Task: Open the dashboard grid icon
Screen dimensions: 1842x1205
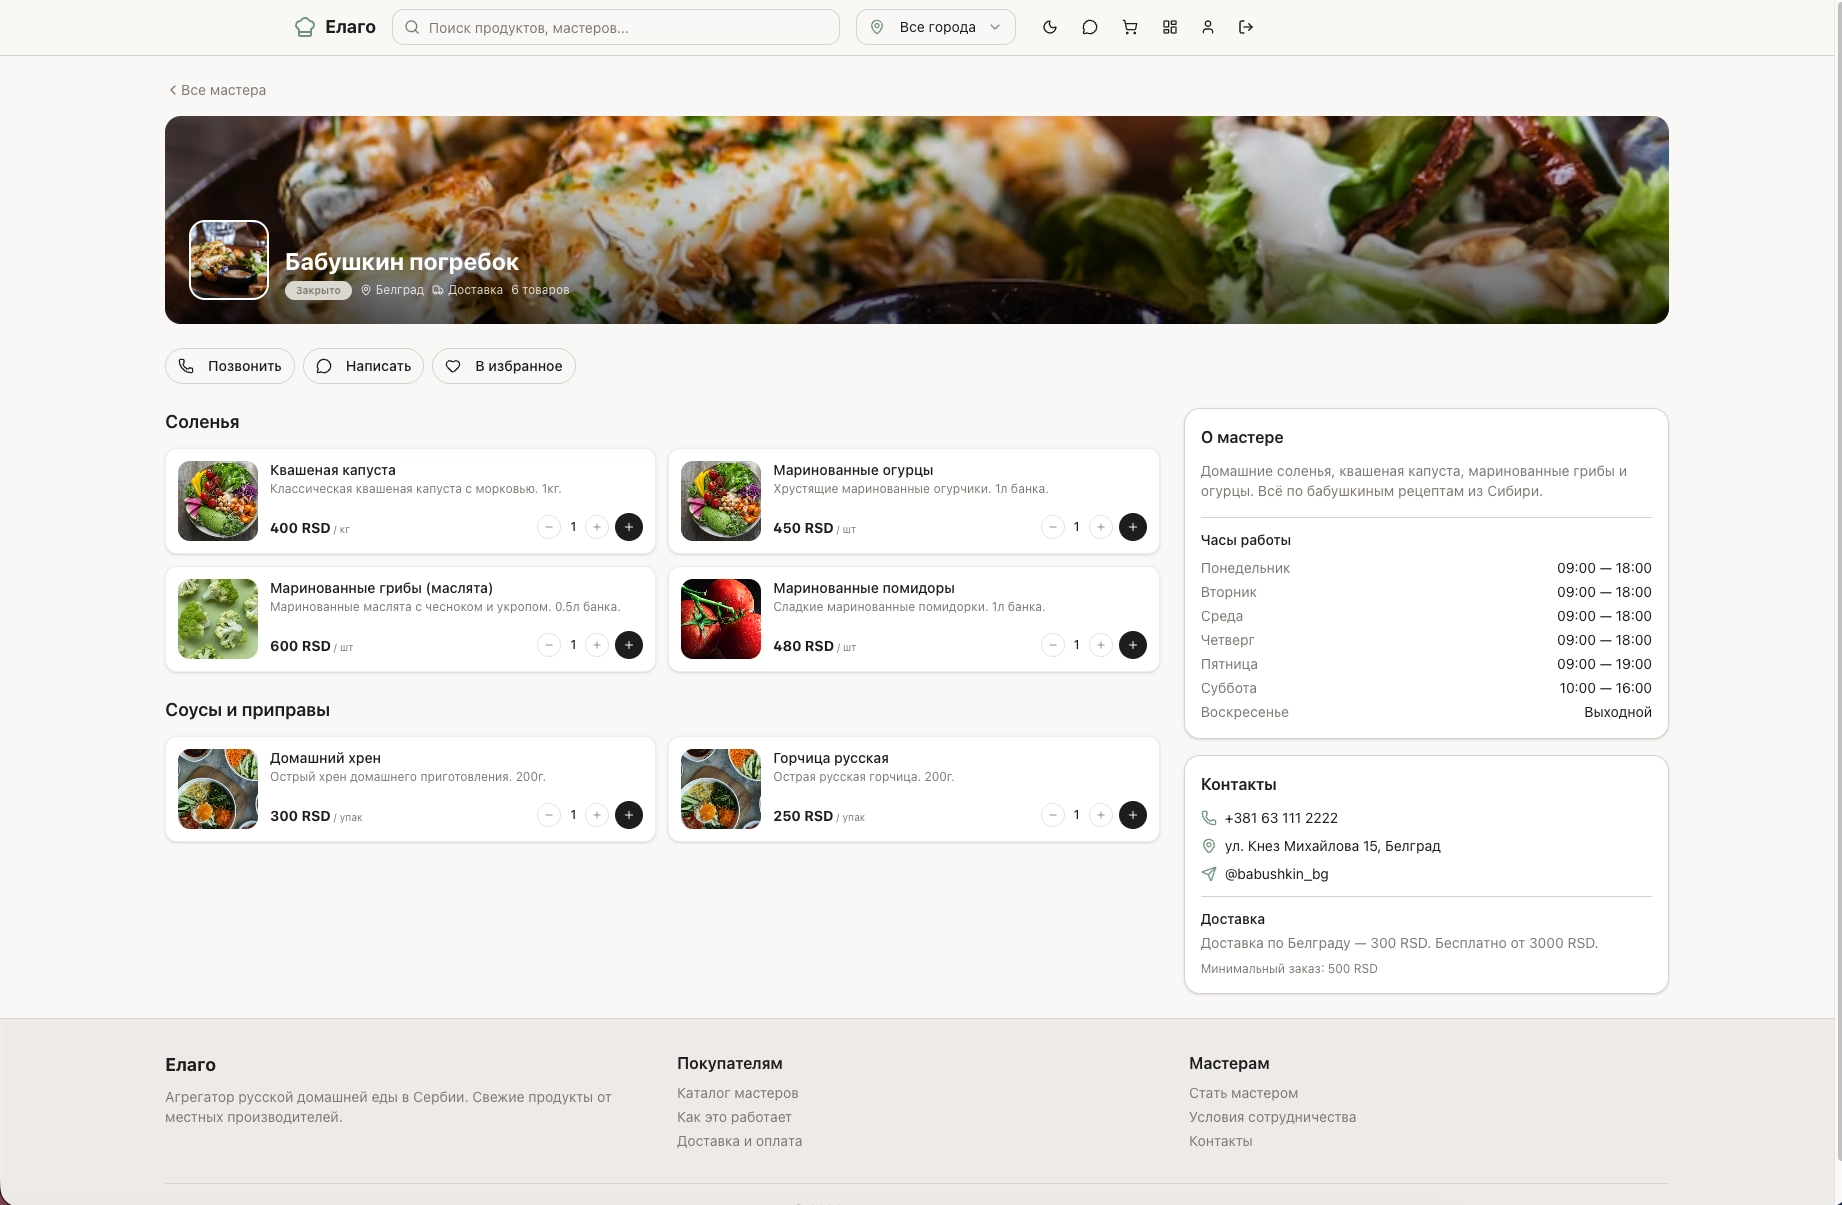Action: 1170,27
